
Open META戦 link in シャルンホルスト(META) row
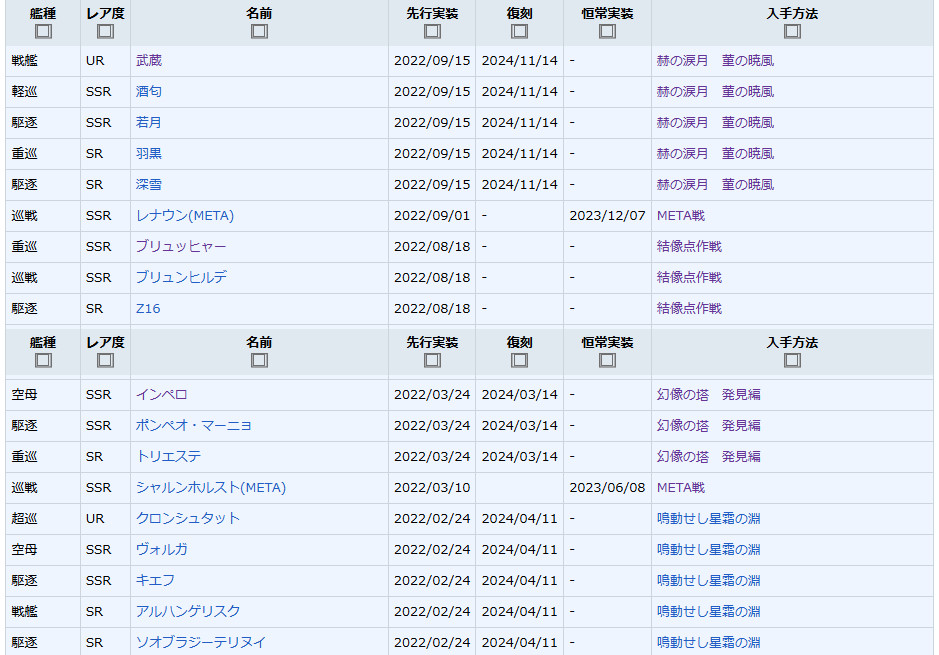tap(681, 488)
